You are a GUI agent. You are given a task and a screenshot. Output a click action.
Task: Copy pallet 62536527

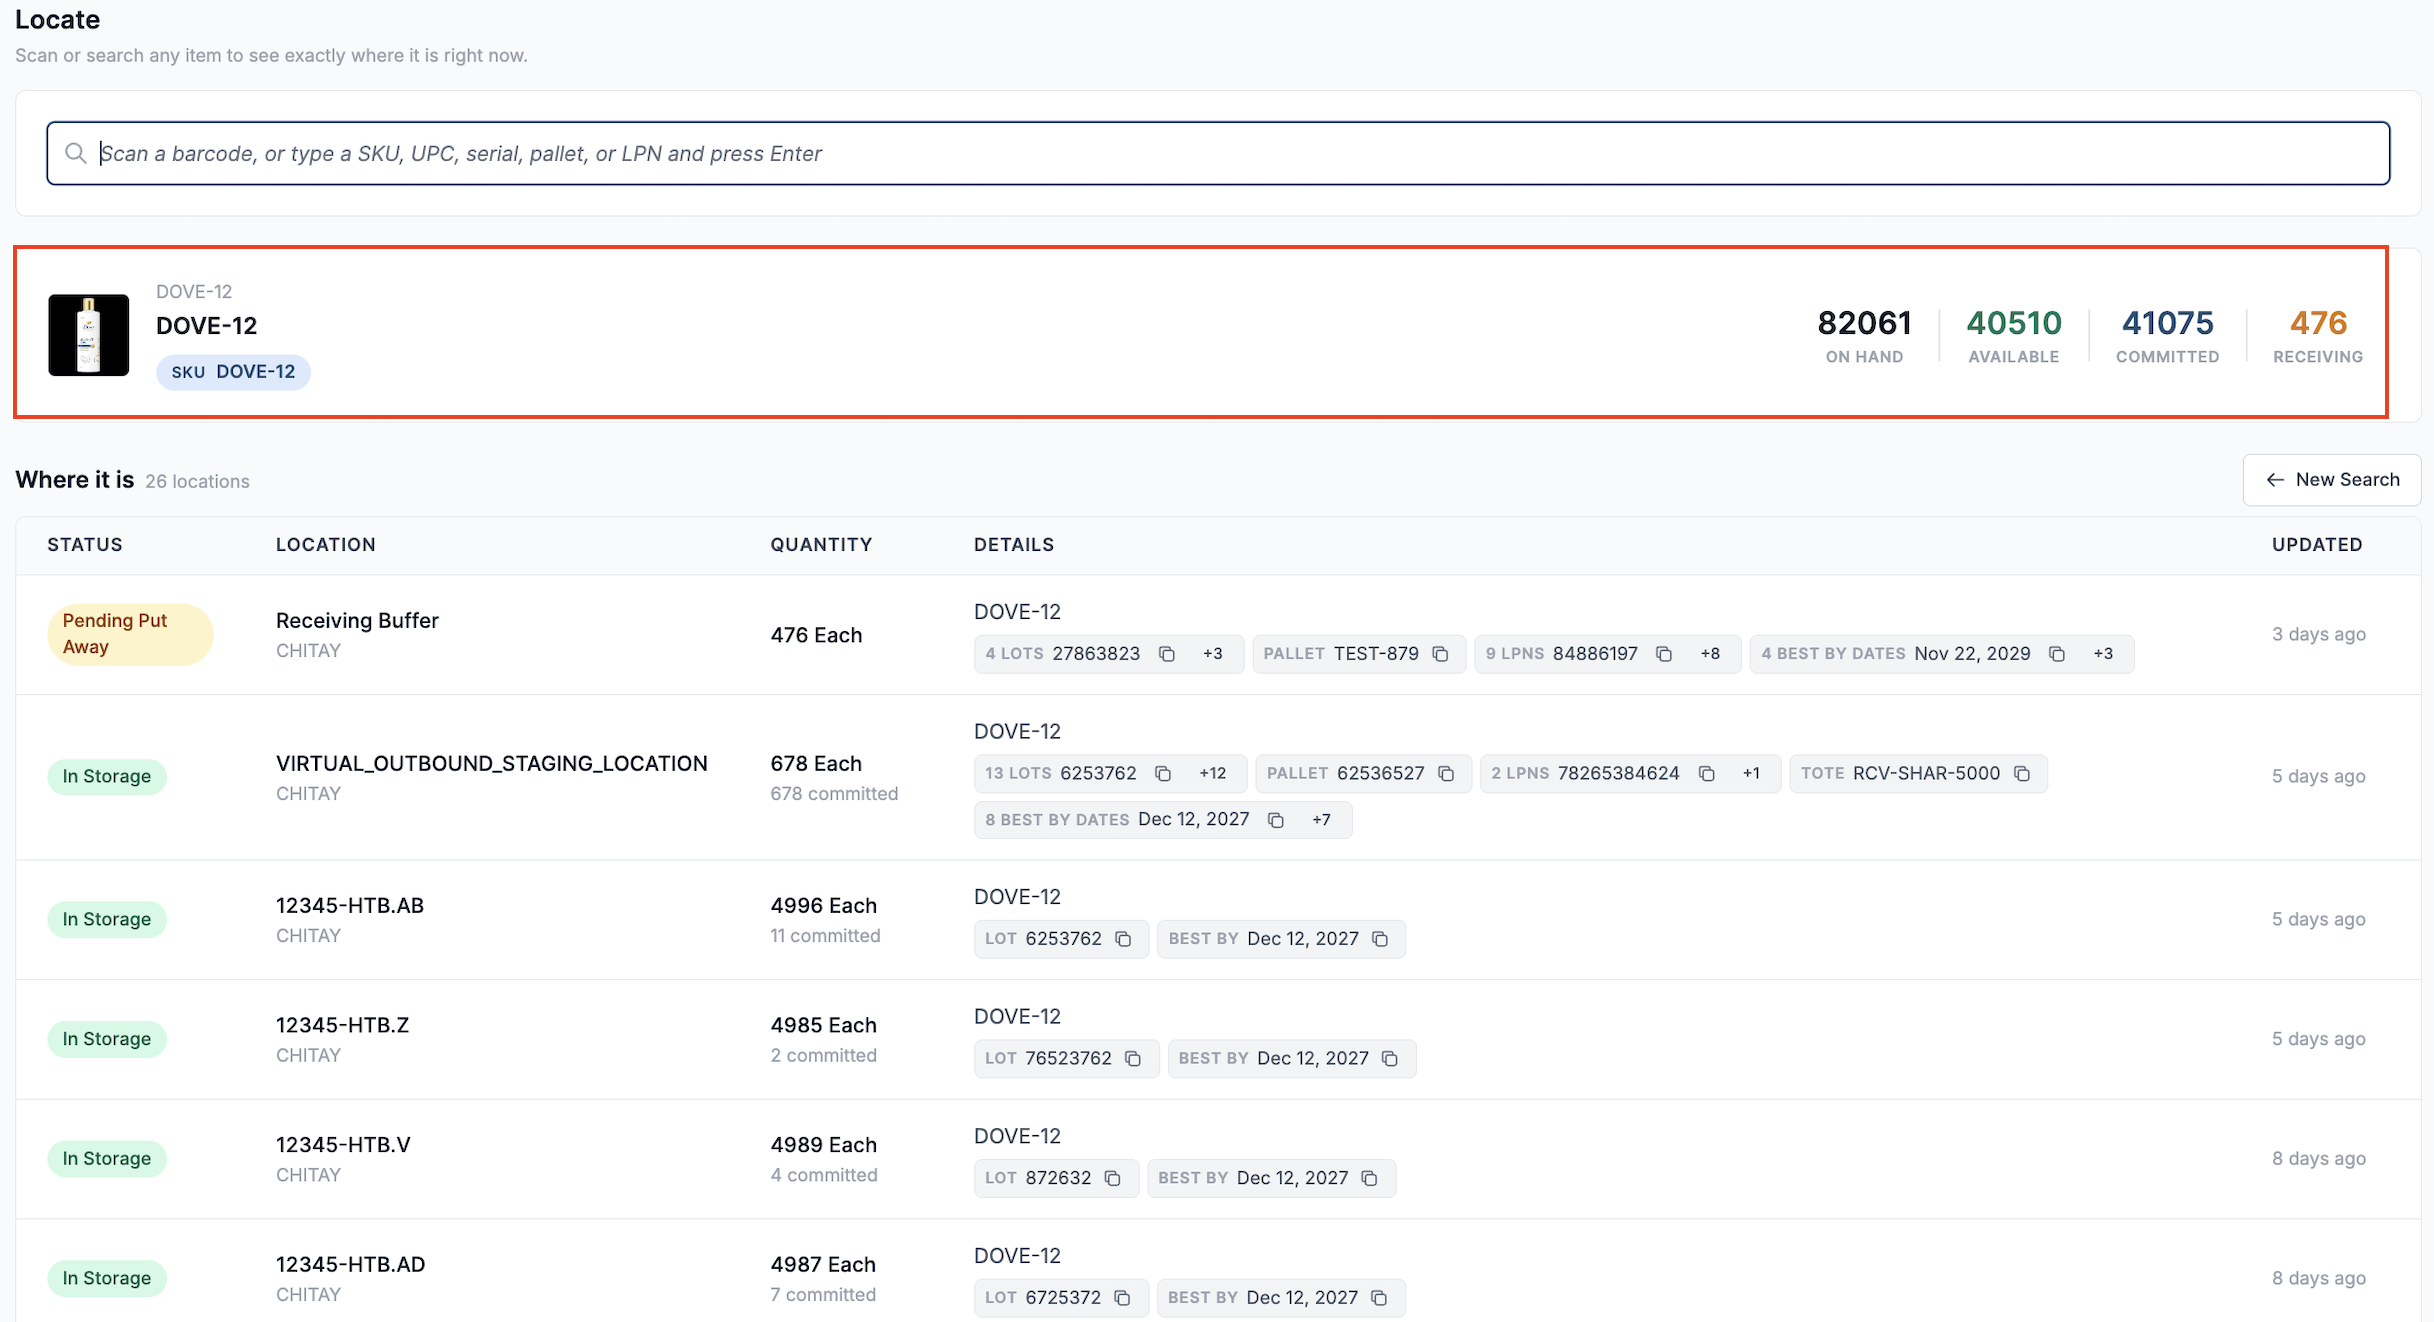click(x=1446, y=774)
